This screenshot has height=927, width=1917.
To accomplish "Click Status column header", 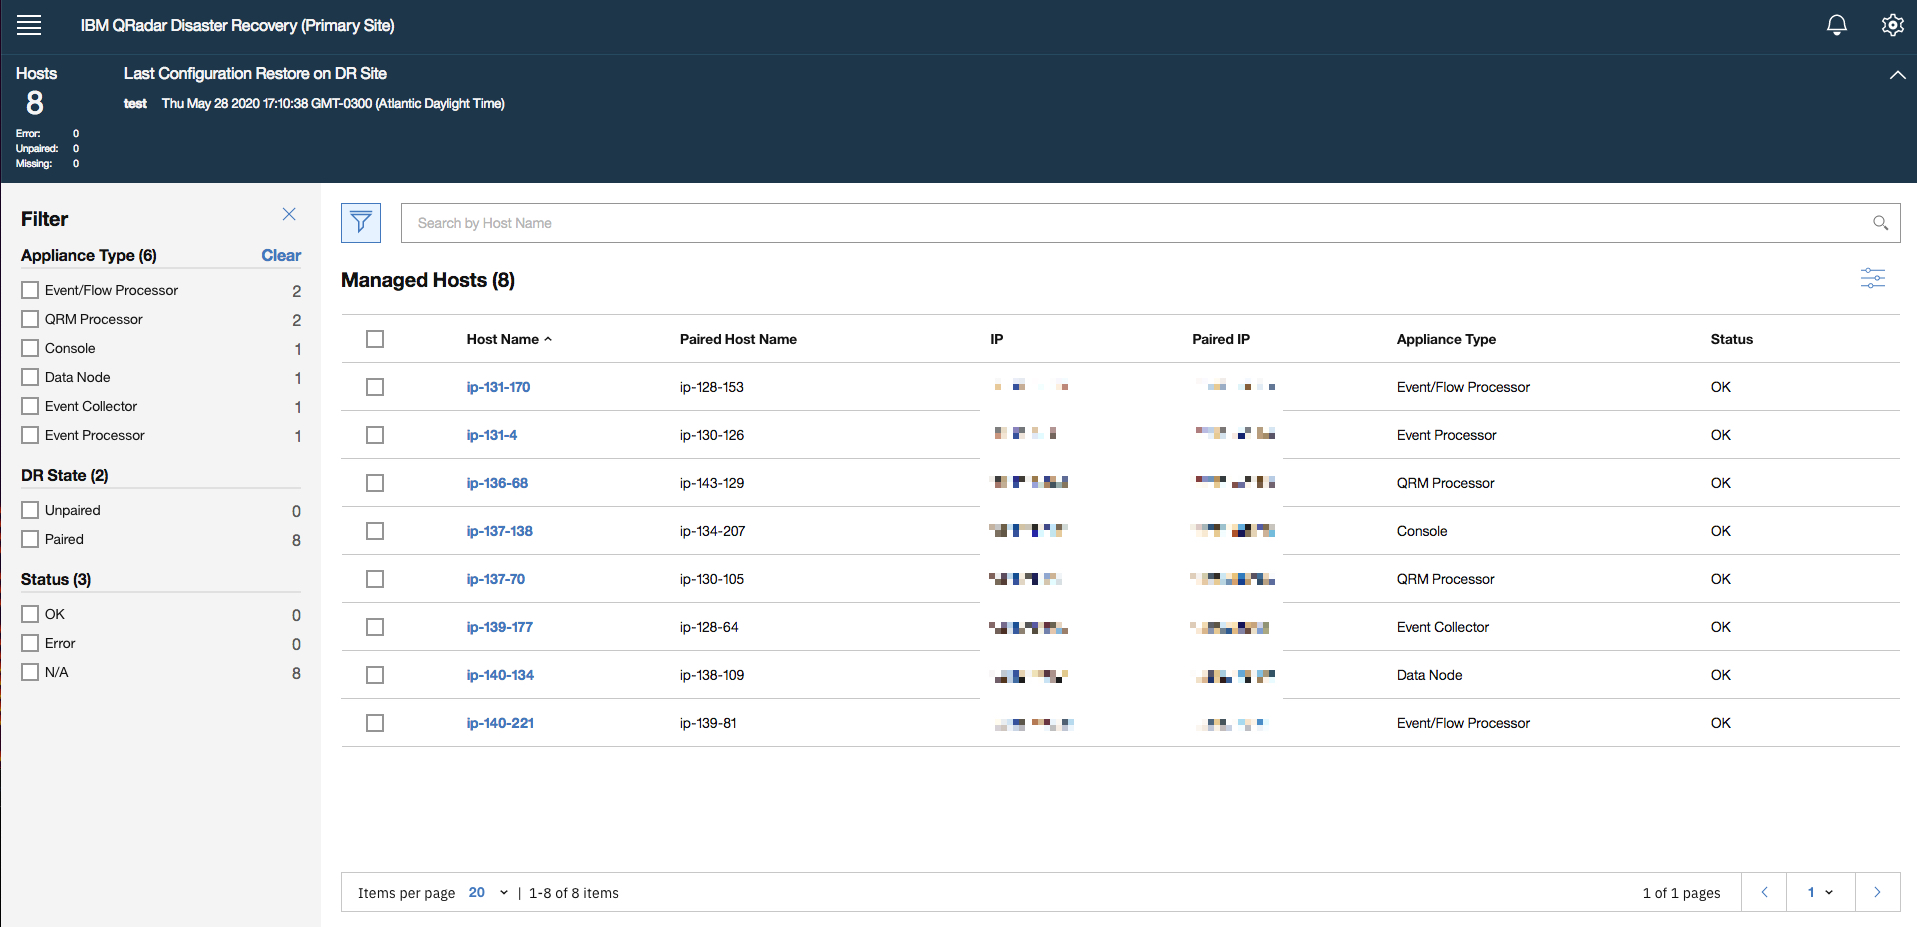I will point(1731,339).
